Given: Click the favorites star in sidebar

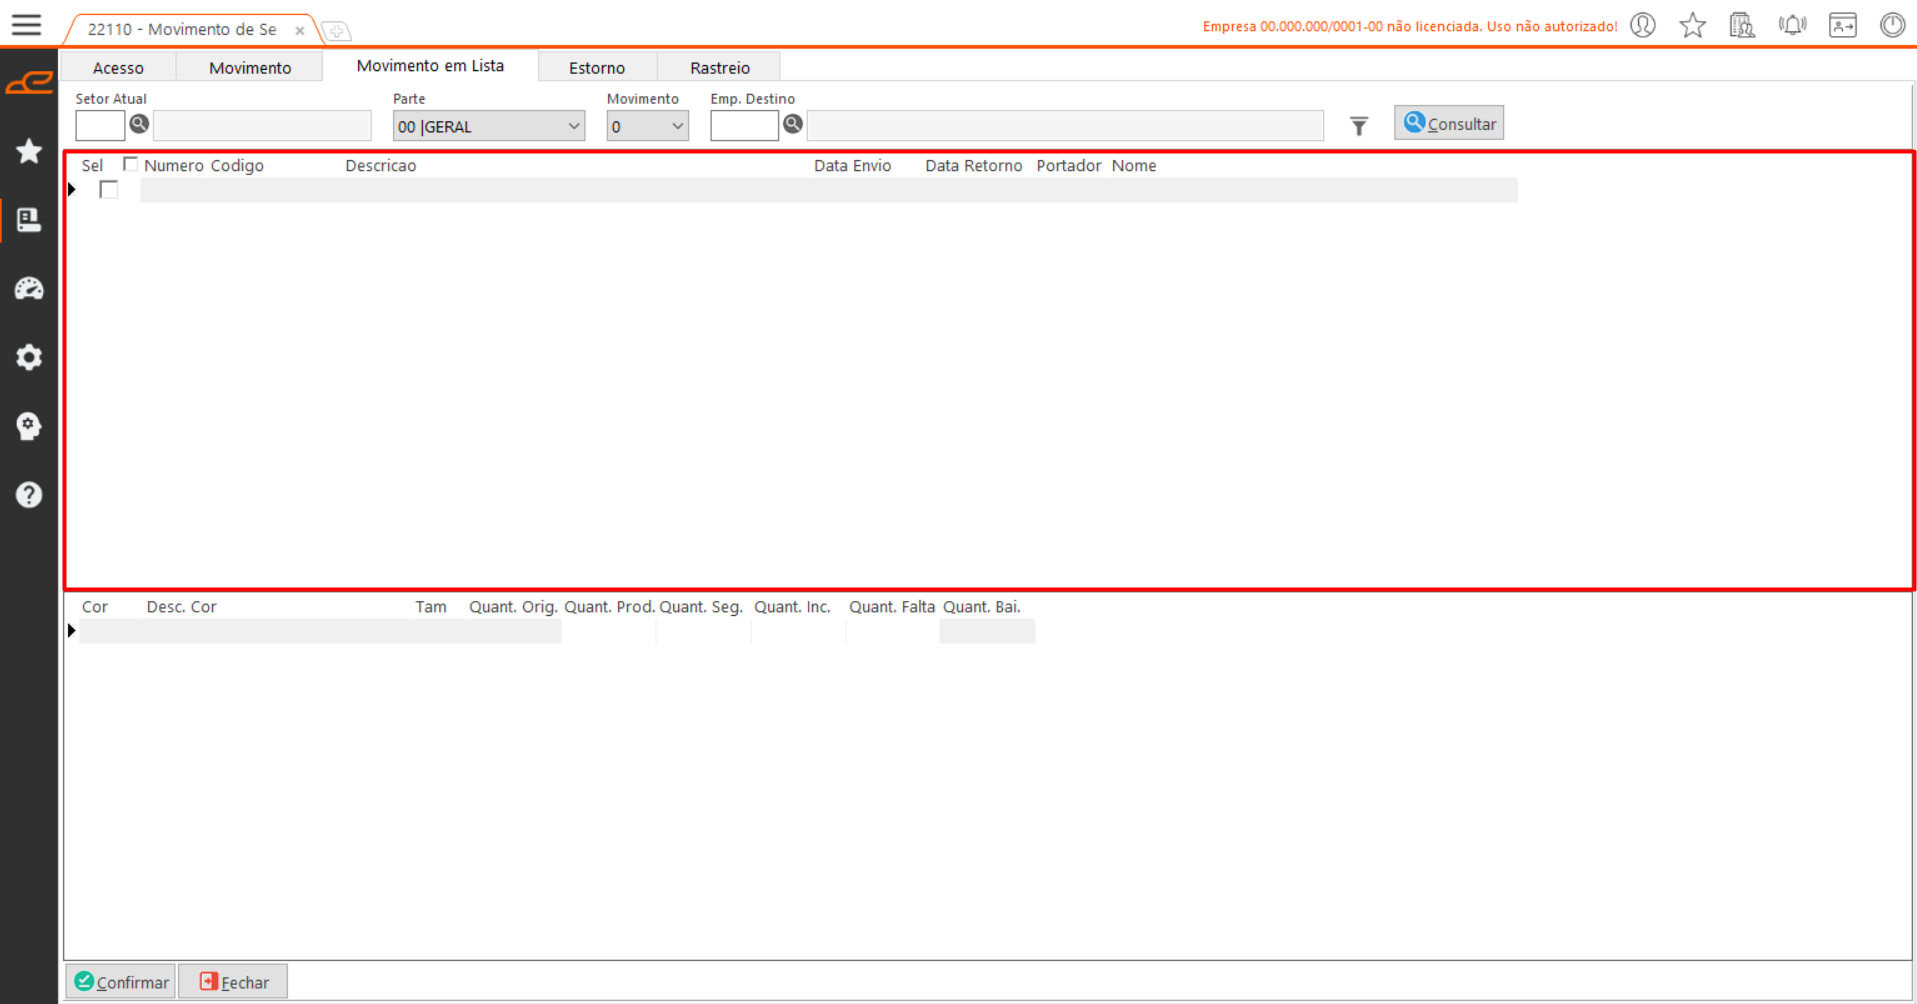Looking at the screenshot, I should 29,151.
